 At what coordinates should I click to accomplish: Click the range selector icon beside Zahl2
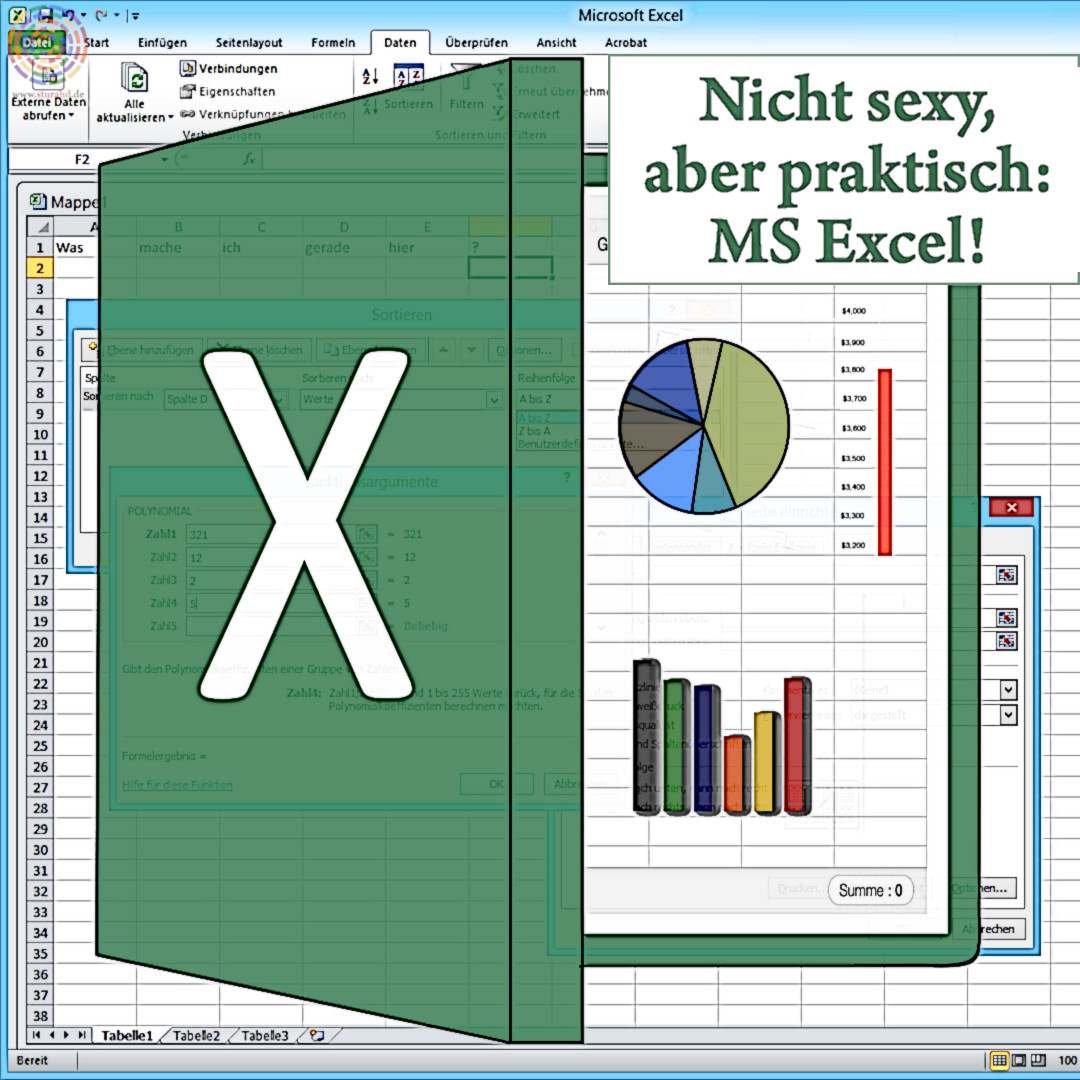366,557
